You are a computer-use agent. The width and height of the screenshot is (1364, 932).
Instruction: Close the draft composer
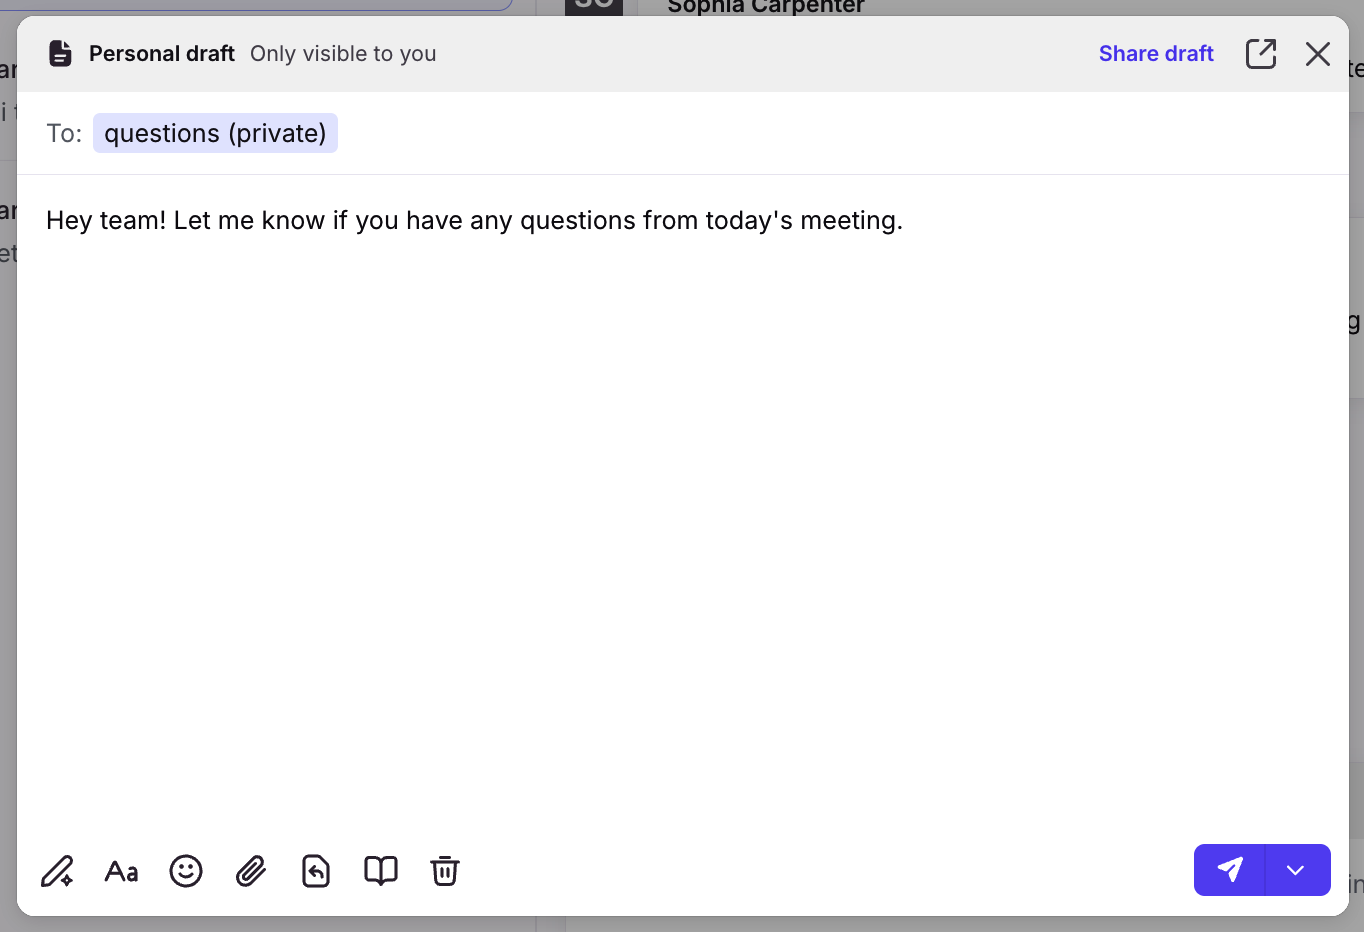coord(1318,54)
